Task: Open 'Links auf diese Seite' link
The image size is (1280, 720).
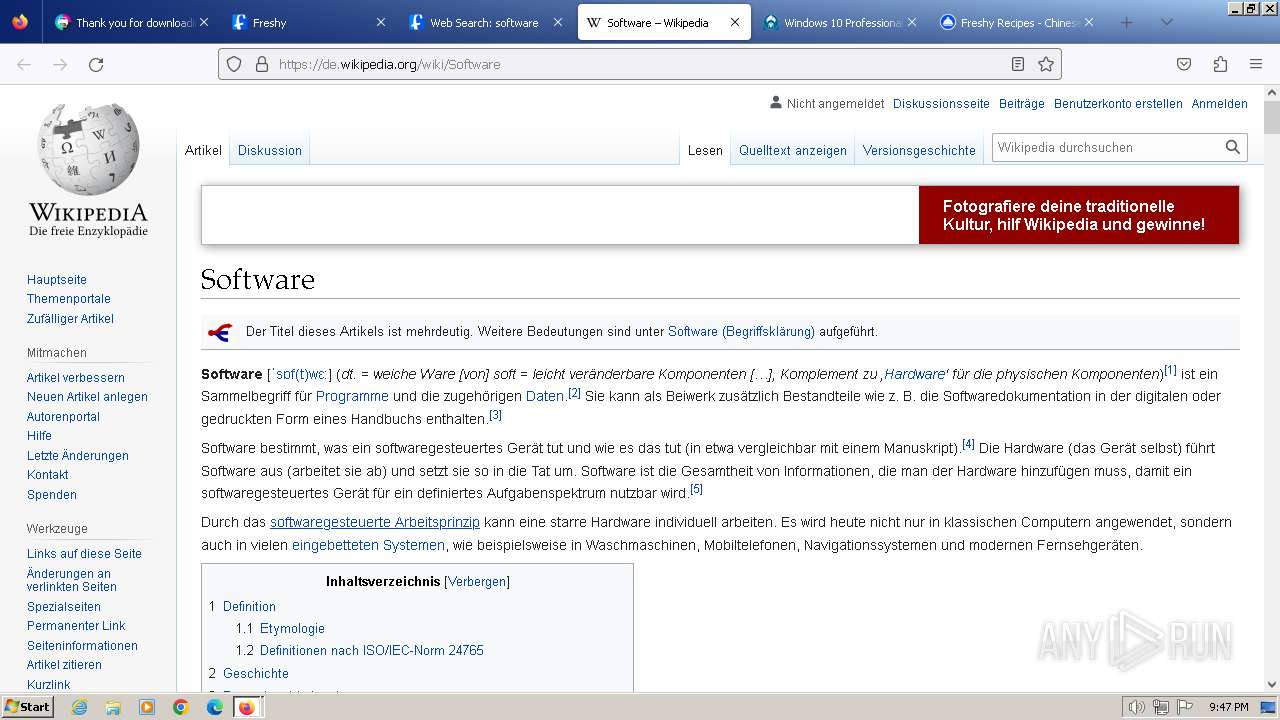Action: tap(84, 553)
